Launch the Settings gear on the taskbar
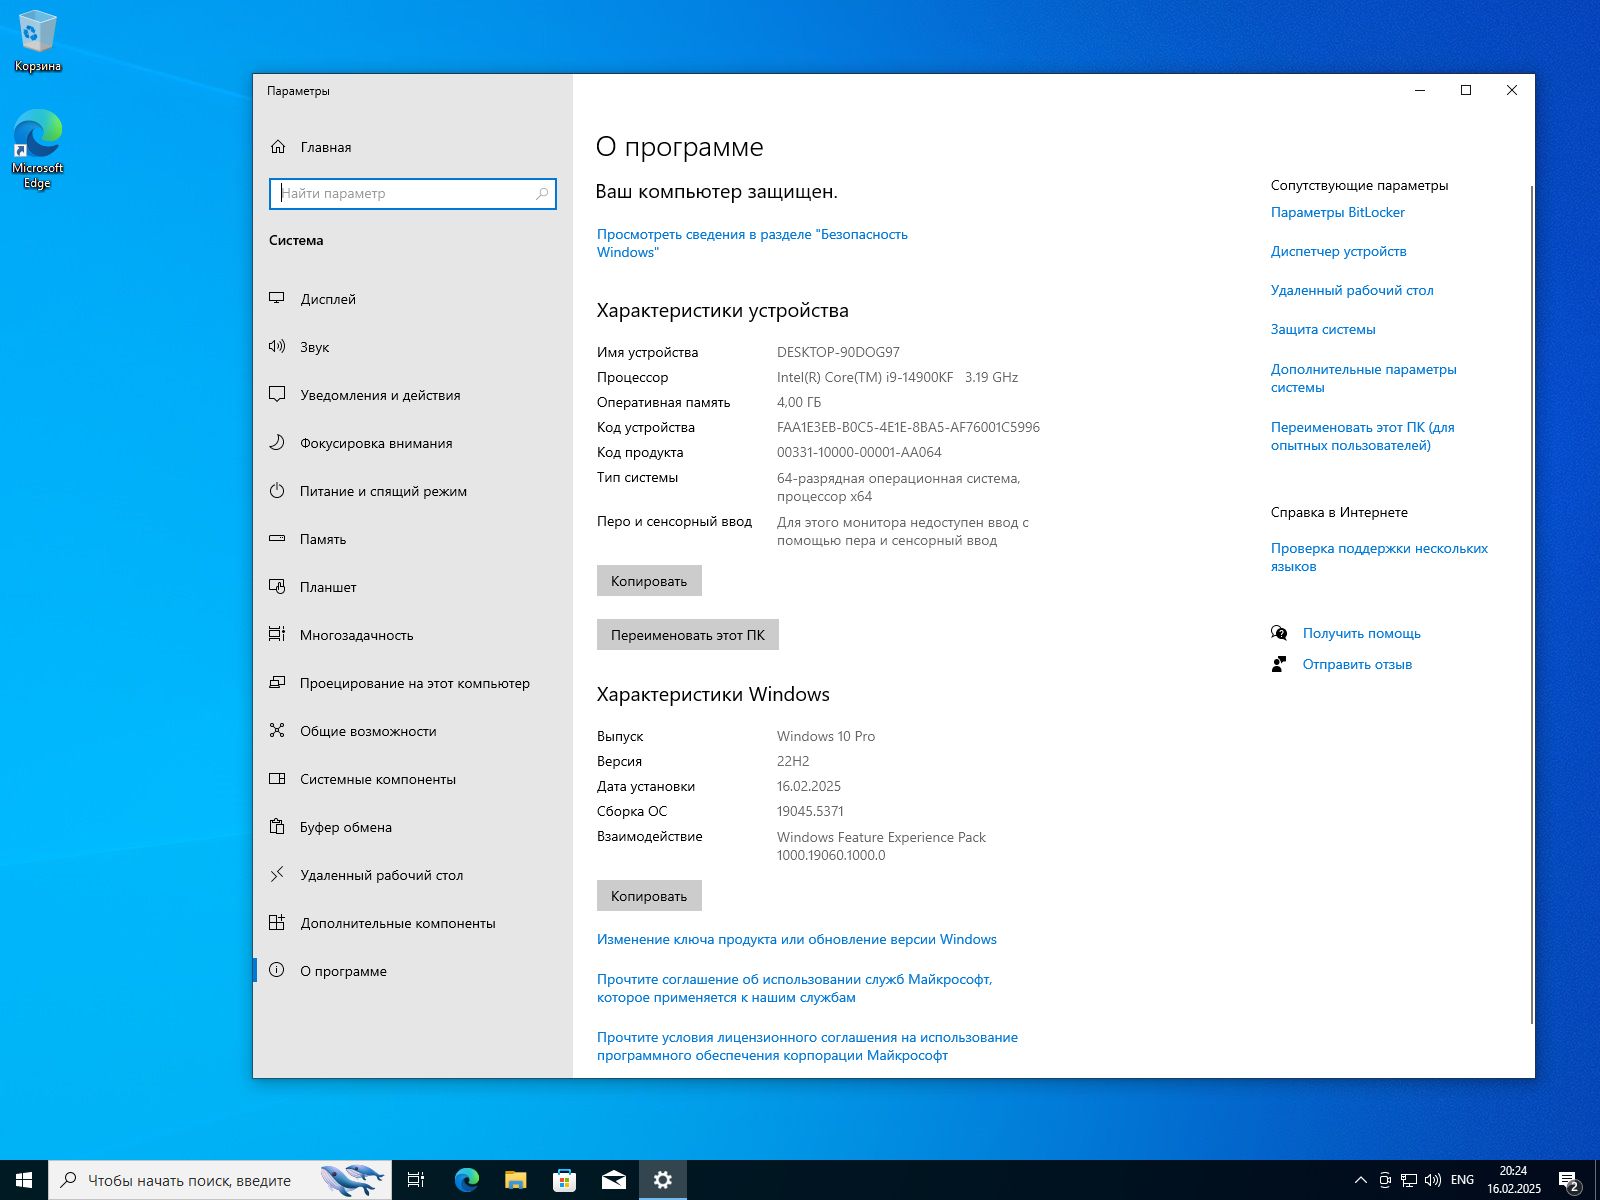This screenshot has width=1600, height=1200. (663, 1180)
